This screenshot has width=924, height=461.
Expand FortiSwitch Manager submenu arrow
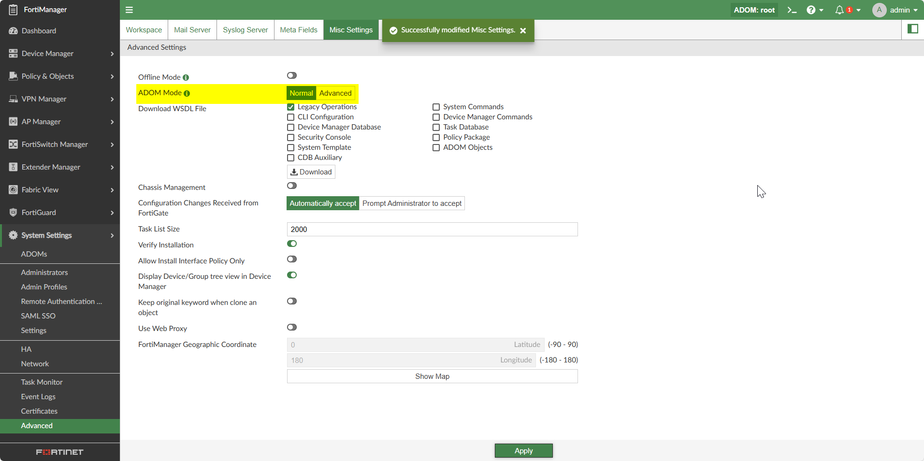click(x=112, y=144)
